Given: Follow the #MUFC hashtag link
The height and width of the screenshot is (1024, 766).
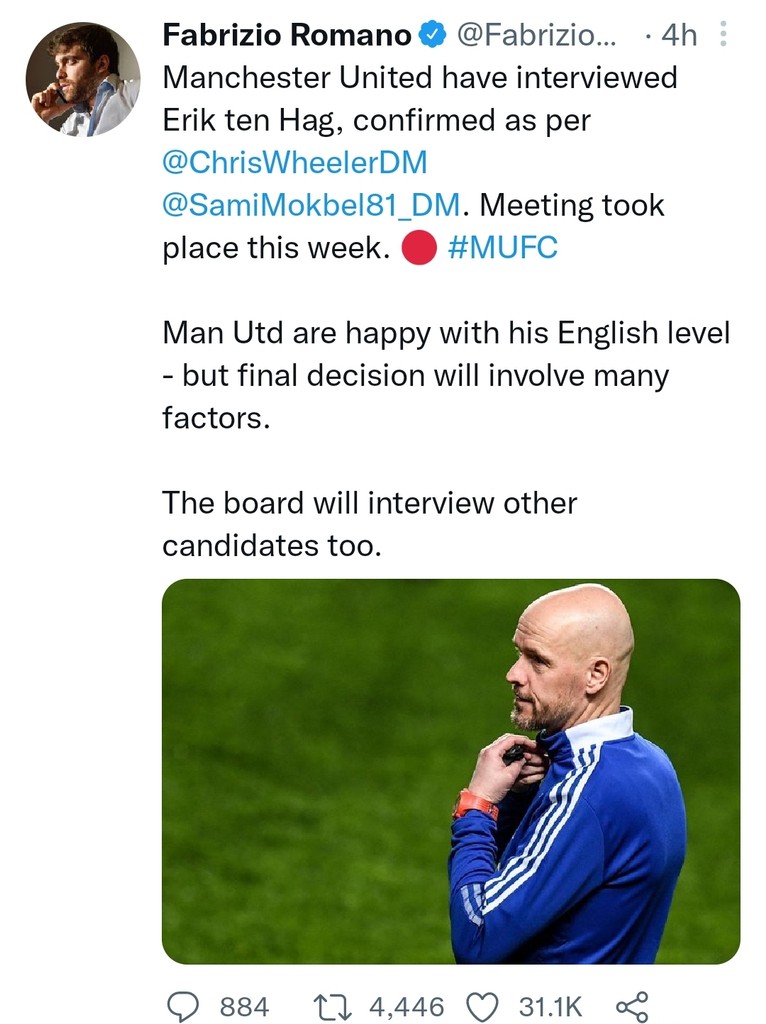Looking at the screenshot, I should coord(503,249).
